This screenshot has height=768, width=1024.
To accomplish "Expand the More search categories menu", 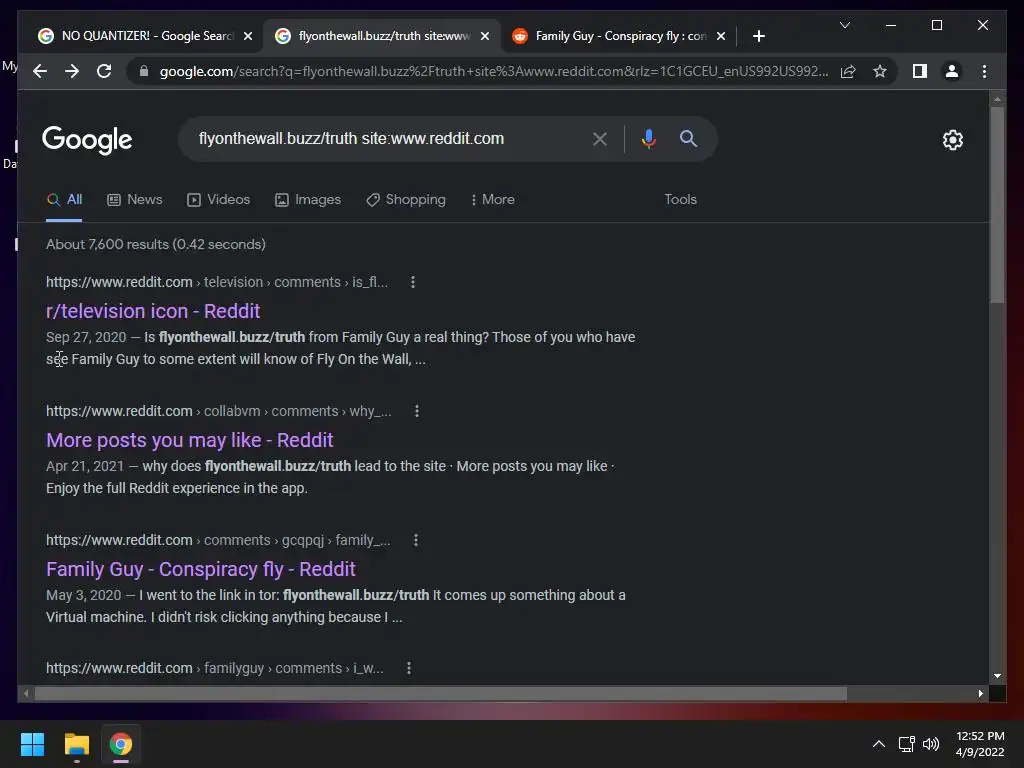I will pos(492,199).
